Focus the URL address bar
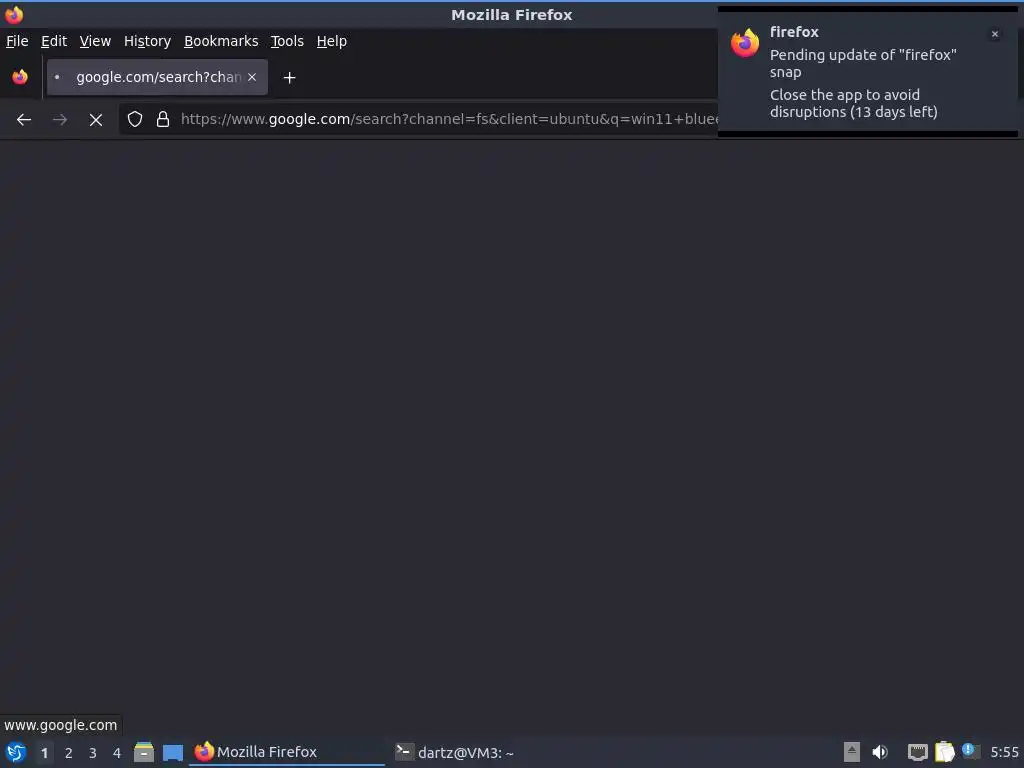Image resolution: width=1024 pixels, height=768 pixels. click(x=448, y=119)
